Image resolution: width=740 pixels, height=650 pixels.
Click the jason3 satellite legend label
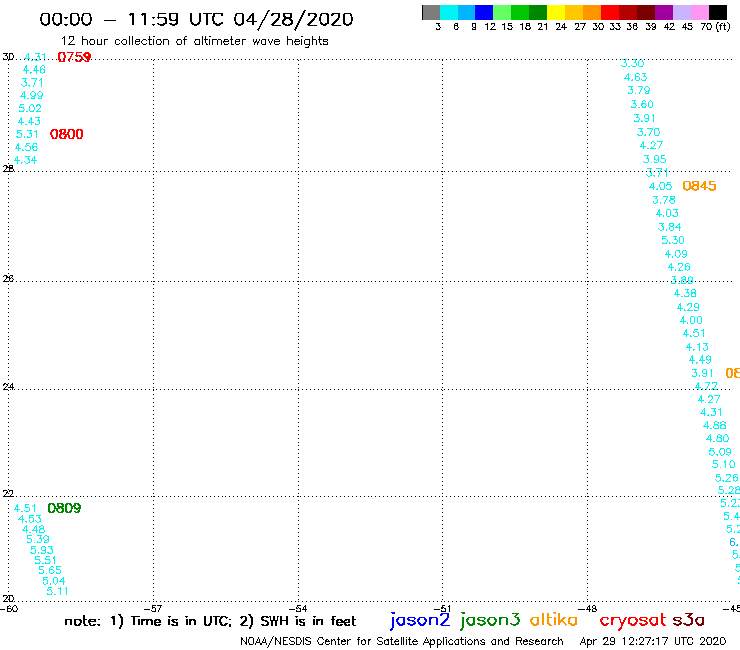click(490, 620)
